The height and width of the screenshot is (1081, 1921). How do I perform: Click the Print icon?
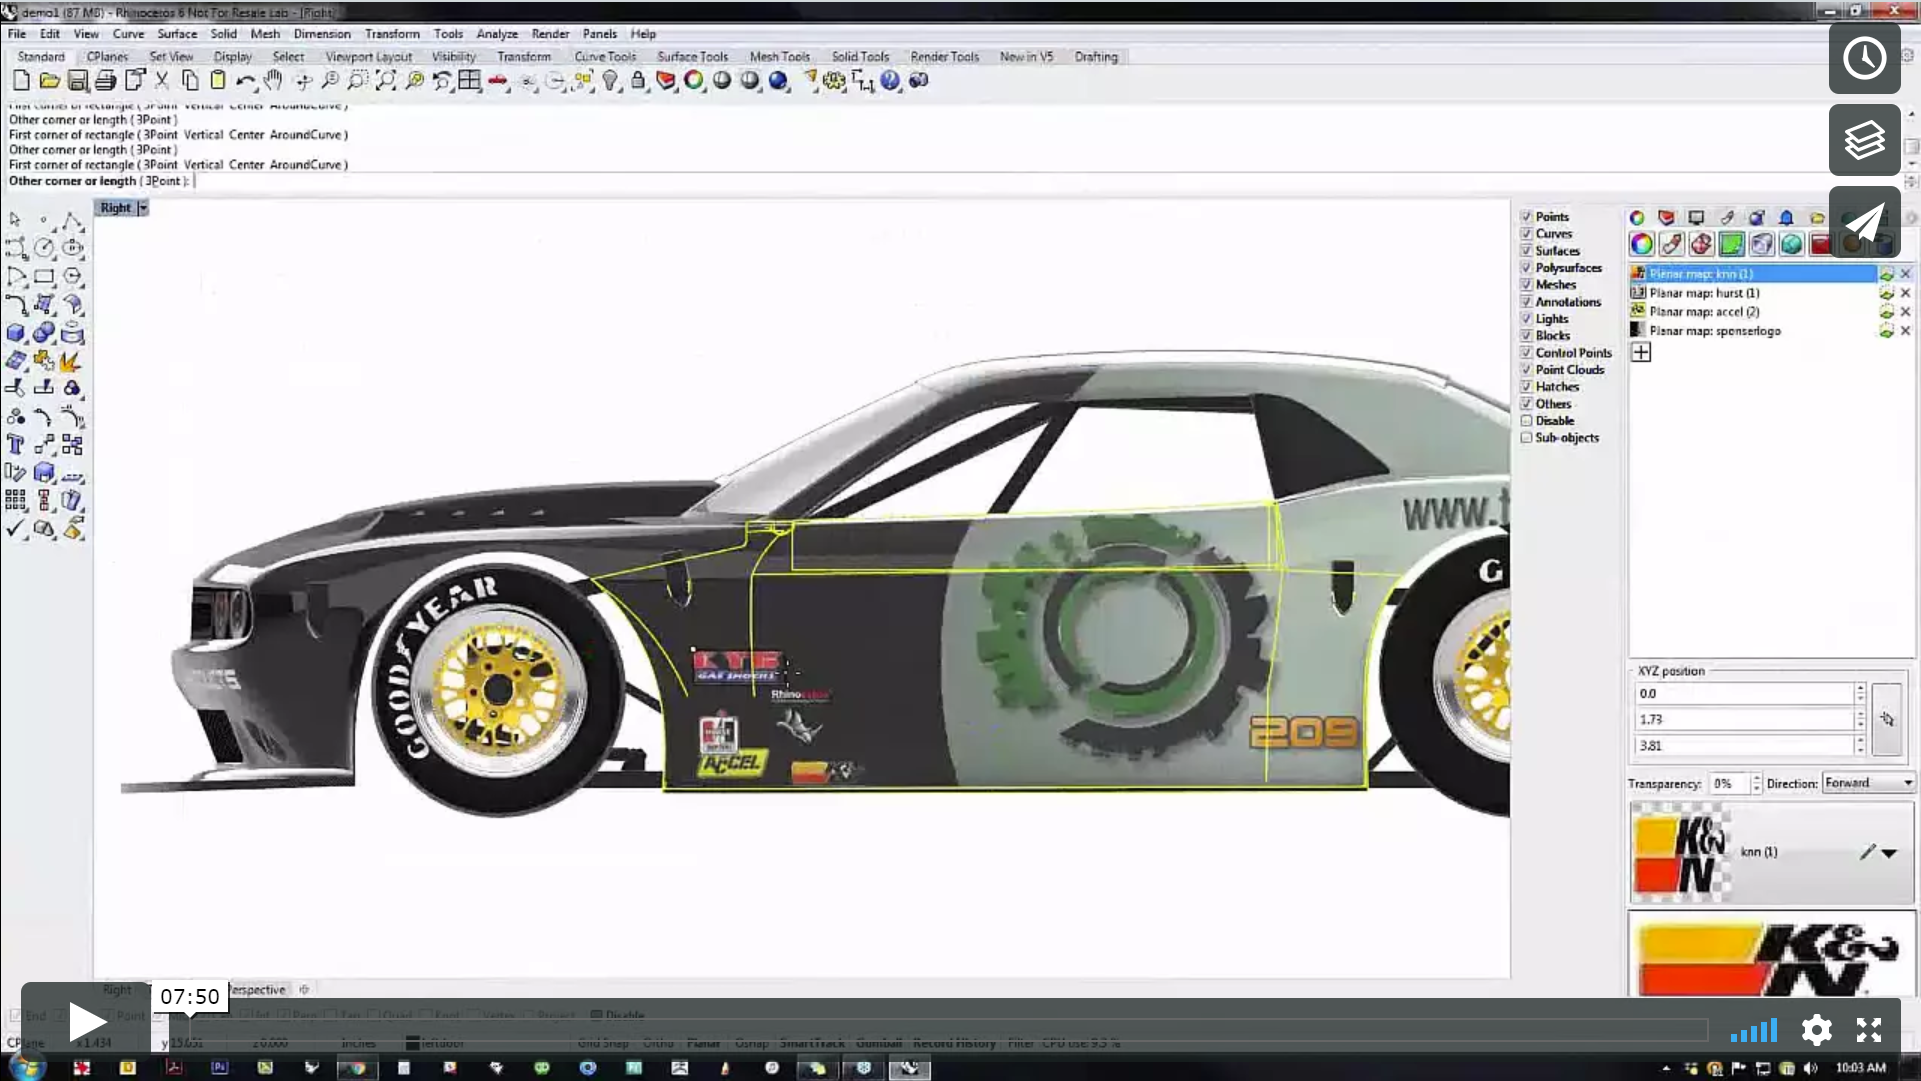pos(106,81)
